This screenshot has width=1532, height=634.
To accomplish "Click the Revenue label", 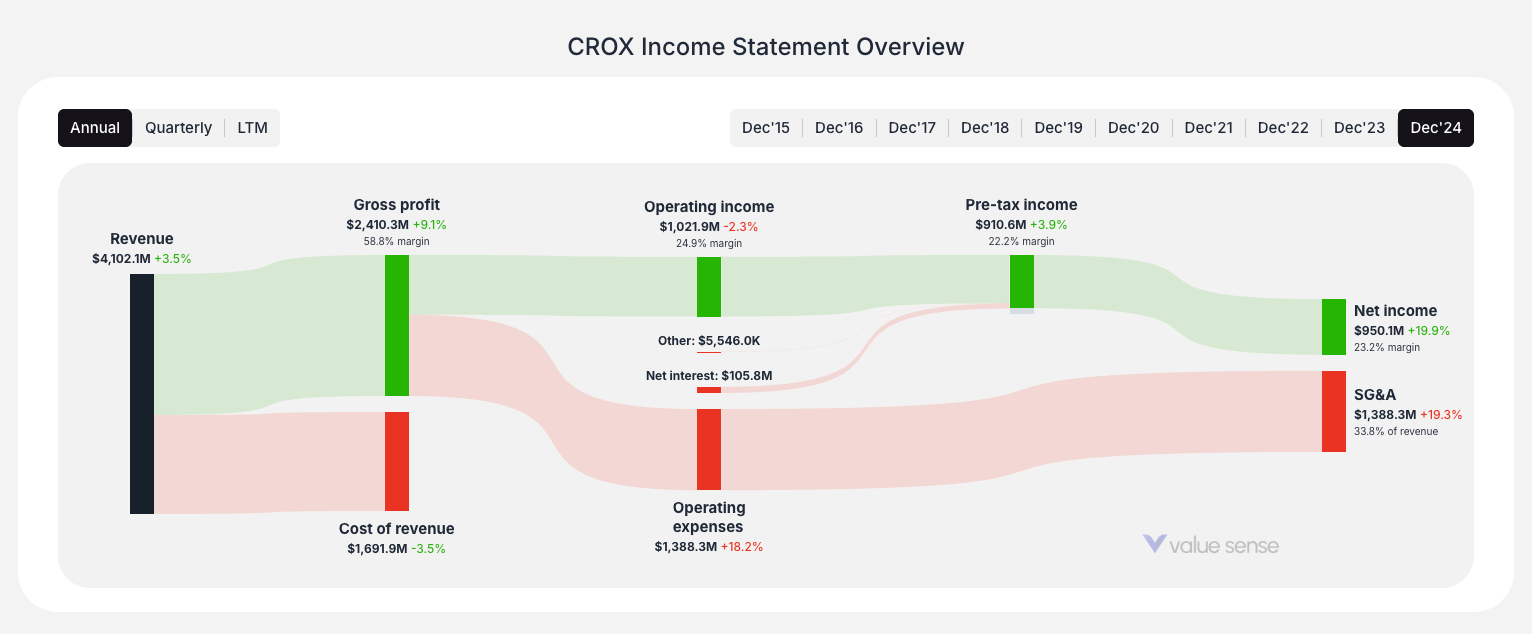I will click(142, 238).
